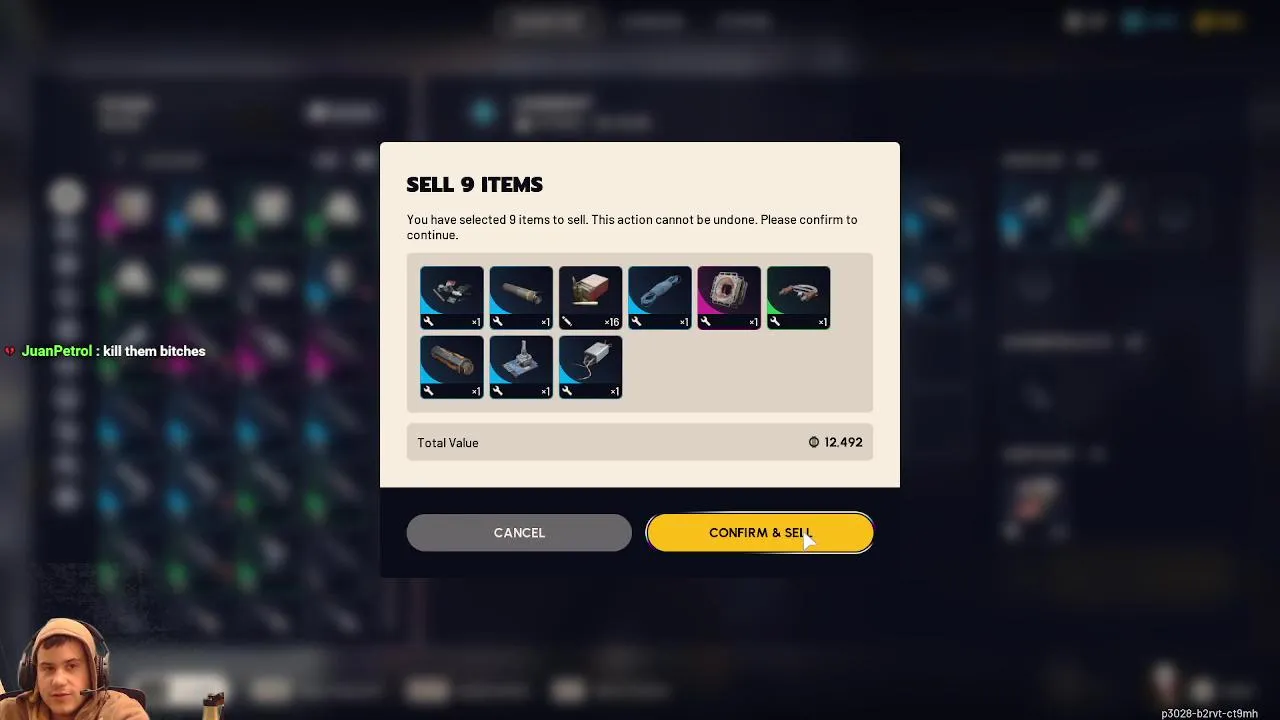
Task: Click the p3028-b2rvt-ct9mh watermark text
Action: click(1209, 713)
